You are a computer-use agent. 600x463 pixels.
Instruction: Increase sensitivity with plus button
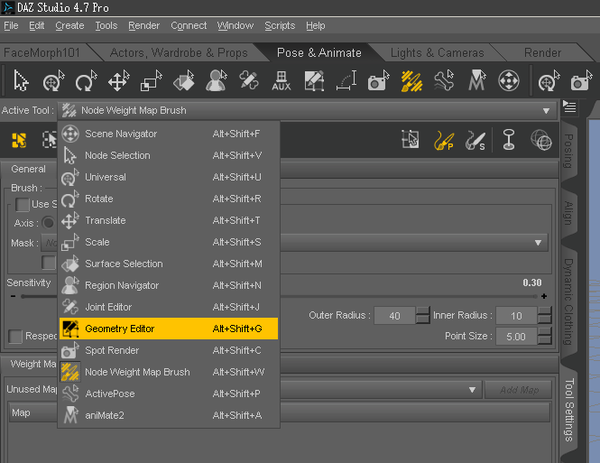[544, 296]
